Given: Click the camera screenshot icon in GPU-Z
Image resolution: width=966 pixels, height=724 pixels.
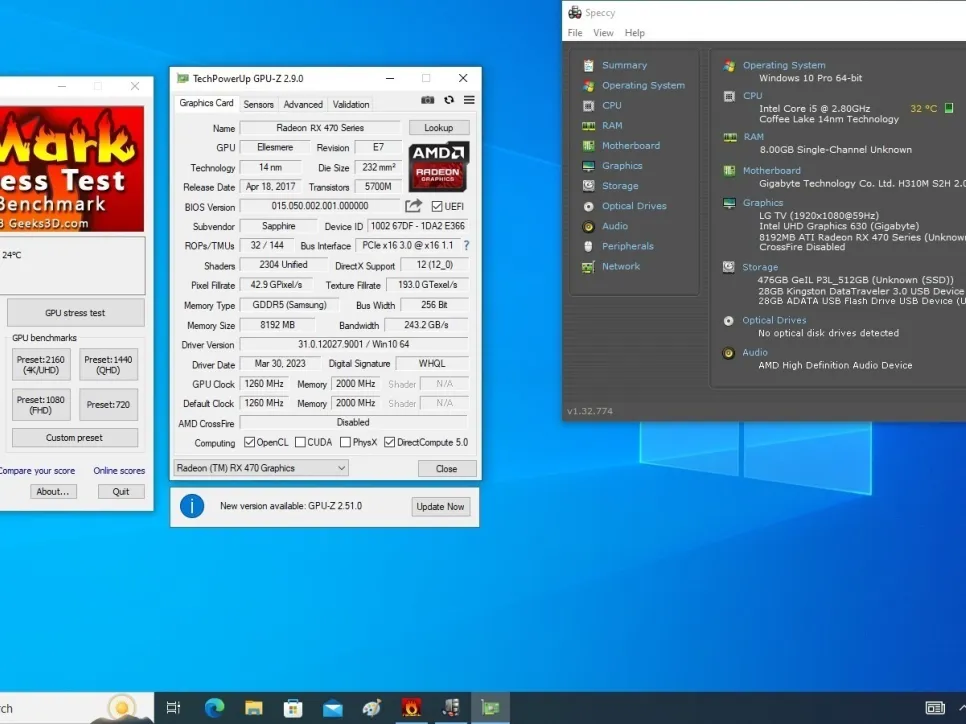Looking at the screenshot, I should pyautogui.click(x=428, y=100).
